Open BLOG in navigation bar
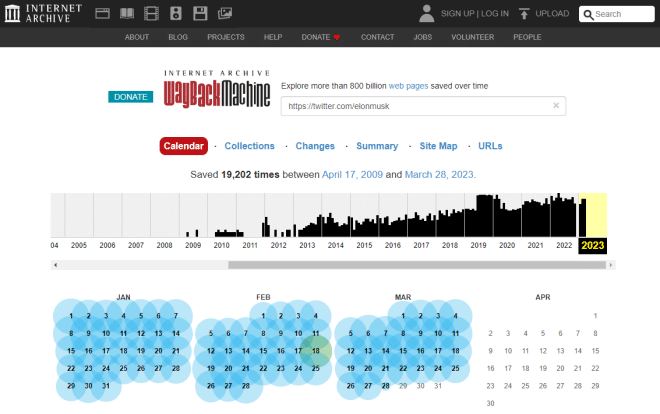The image size is (660, 414). (x=178, y=37)
